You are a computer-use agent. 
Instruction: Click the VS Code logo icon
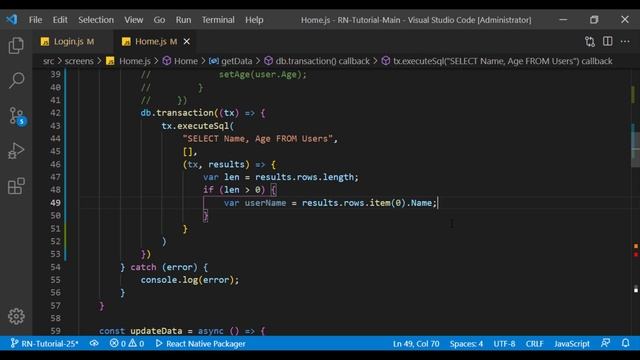[12, 19]
